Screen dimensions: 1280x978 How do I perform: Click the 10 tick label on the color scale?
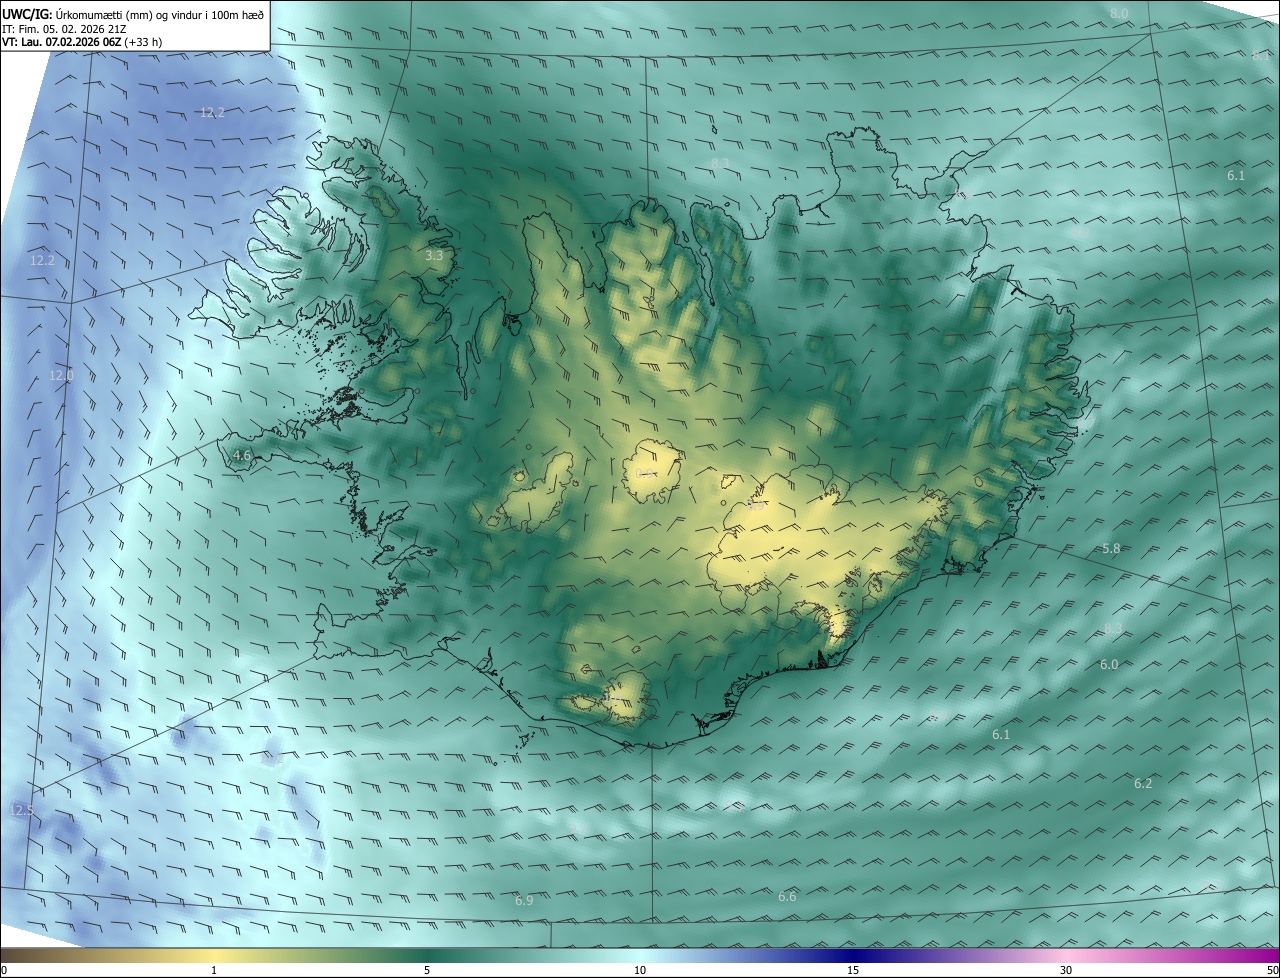640,970
